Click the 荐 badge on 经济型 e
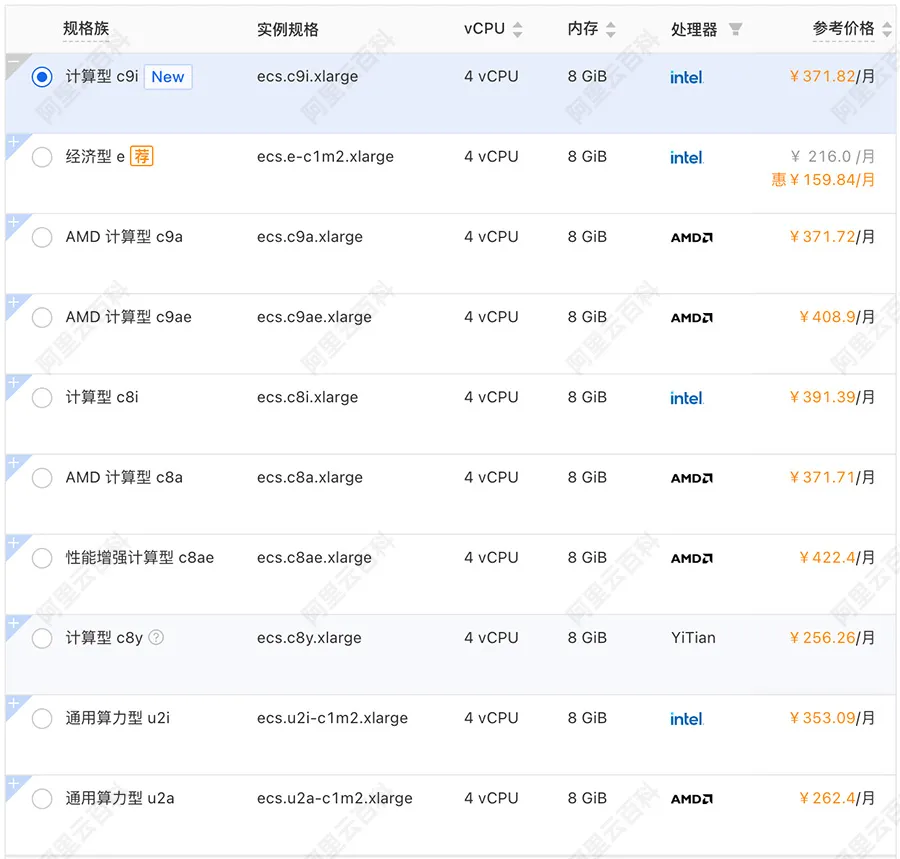 tap(142, 156)
